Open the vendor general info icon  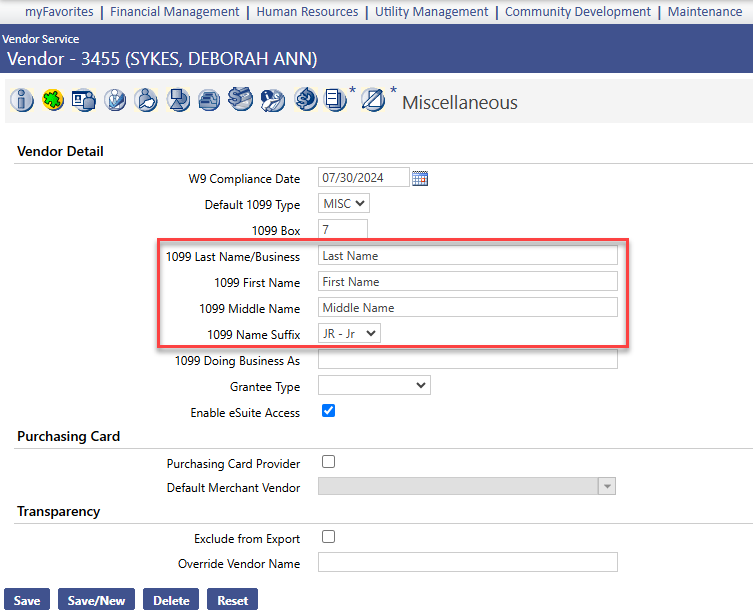22,100
